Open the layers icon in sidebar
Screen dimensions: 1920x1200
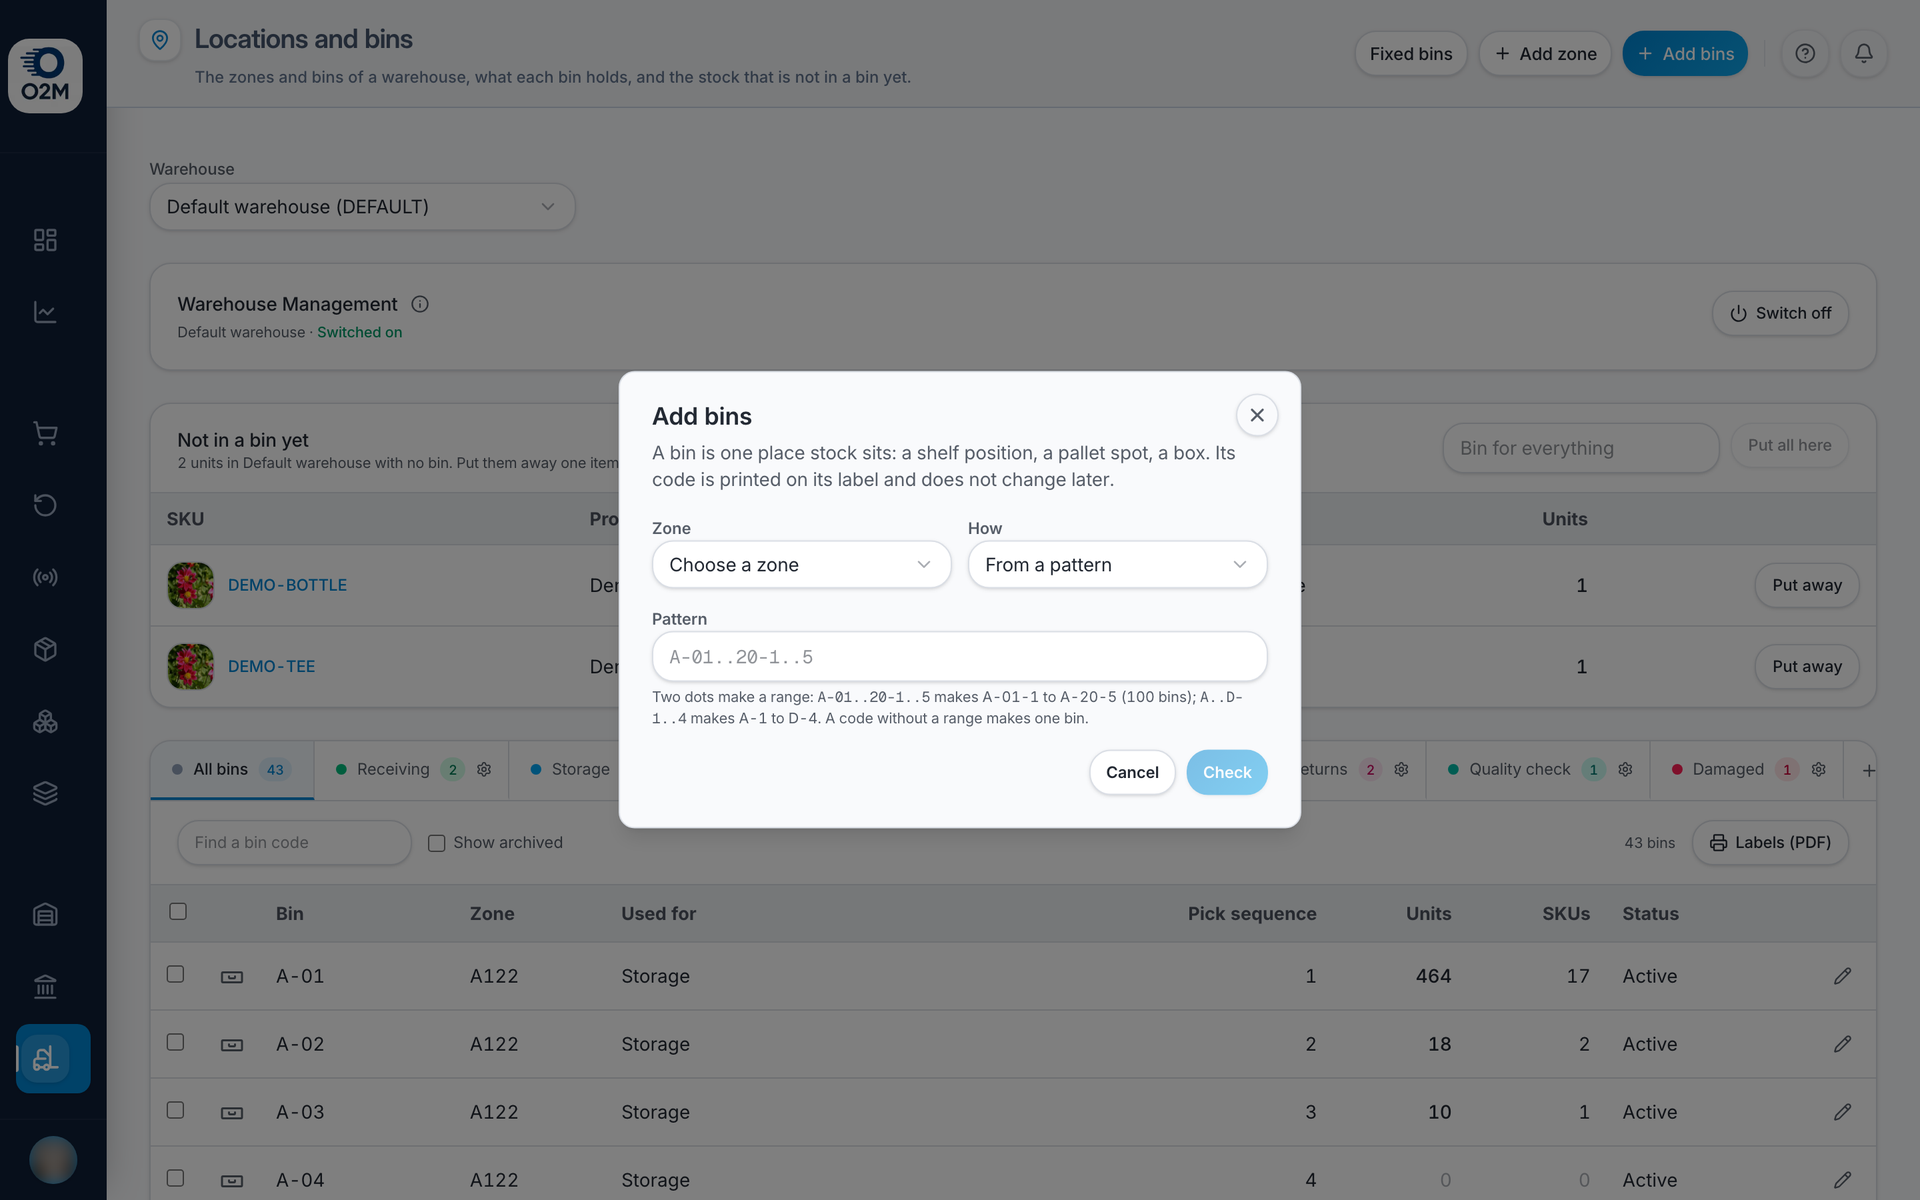(45, 793)
